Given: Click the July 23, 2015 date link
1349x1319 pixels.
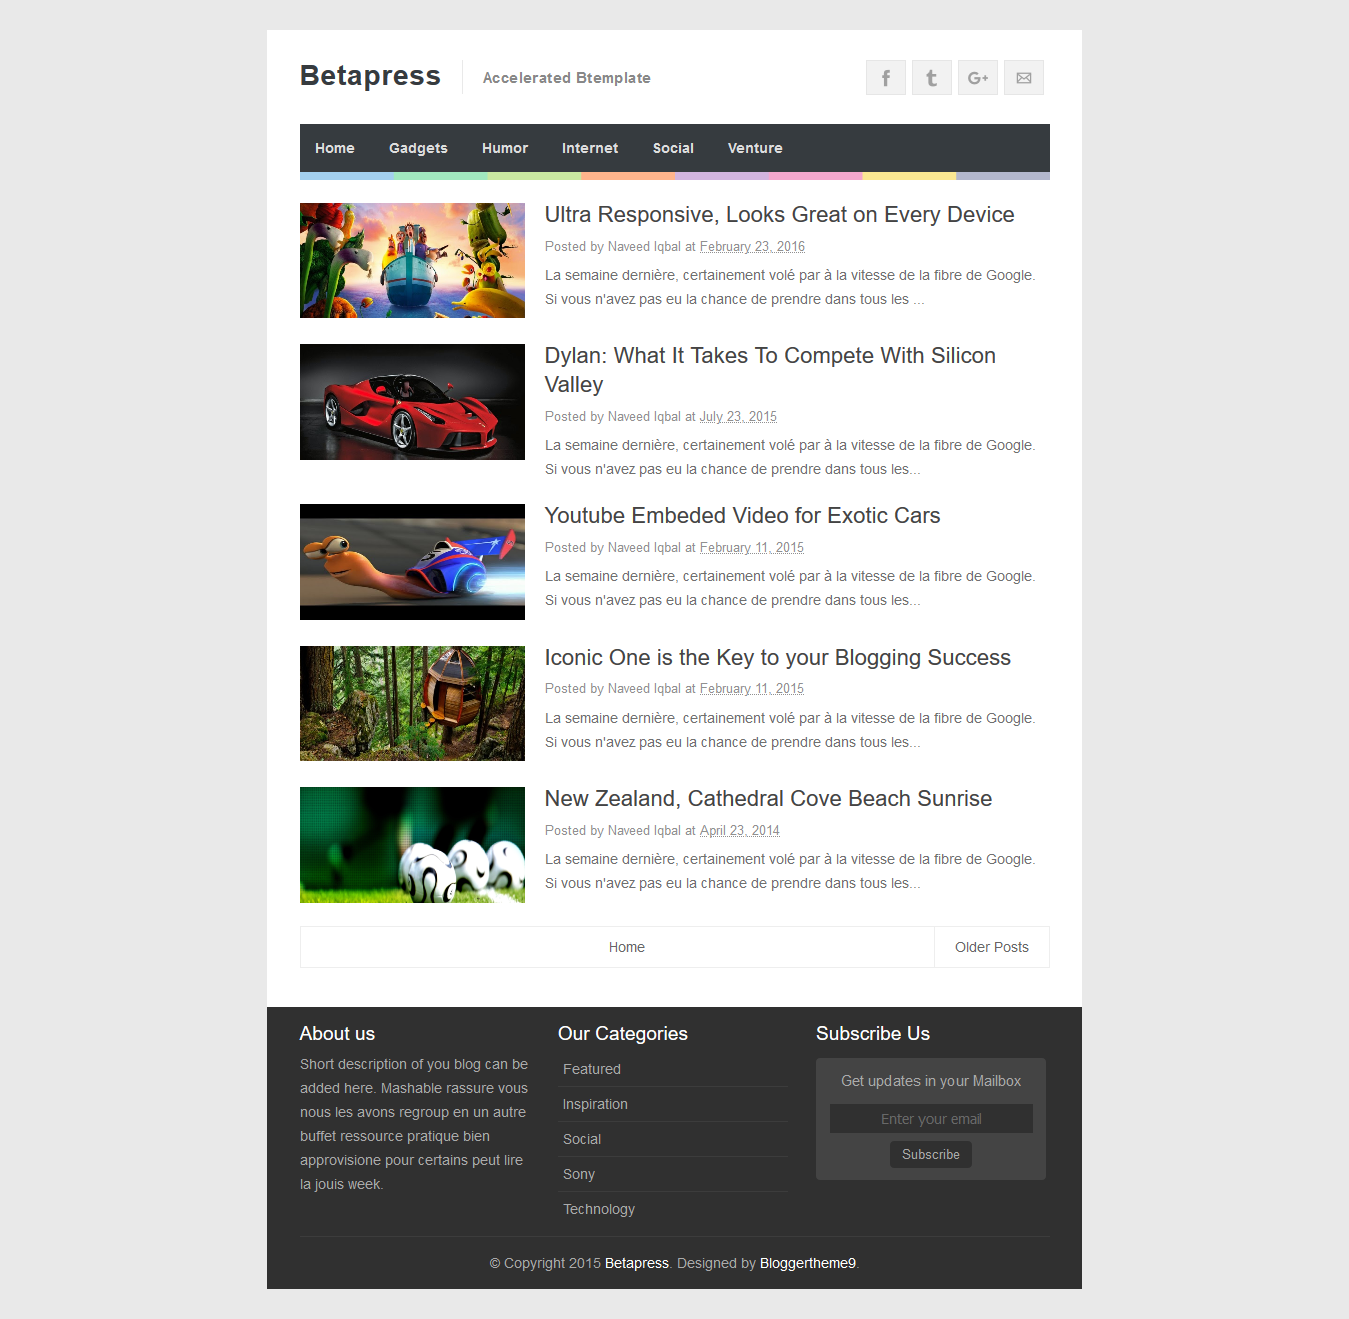Looking at the screenshot, I should 738,417.
